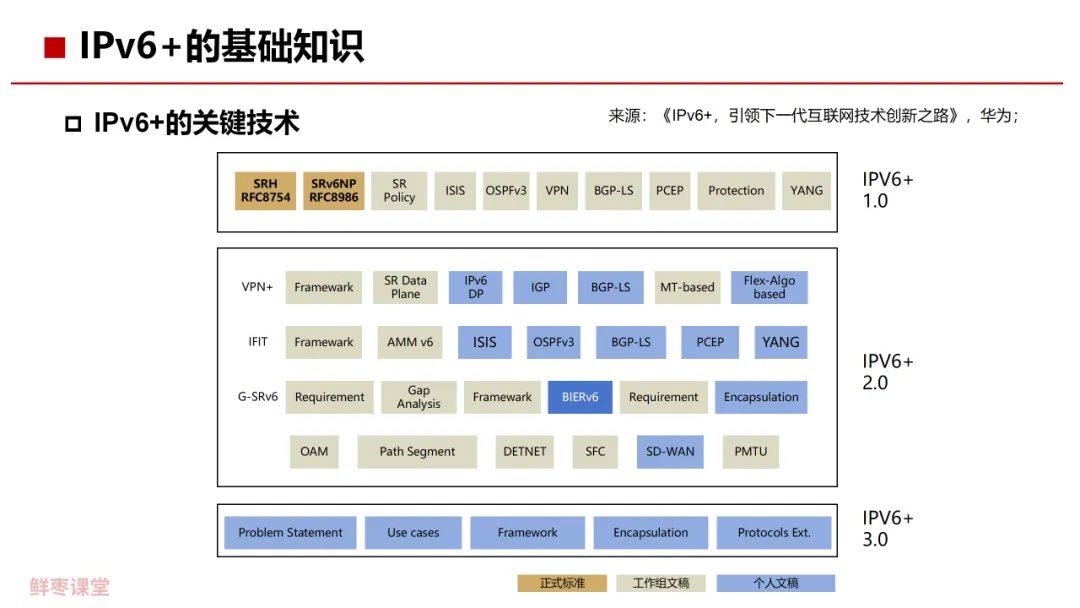Click the blue 个人文稿 legend swatch
The image size is (1080, 608).
pos(776,583)
